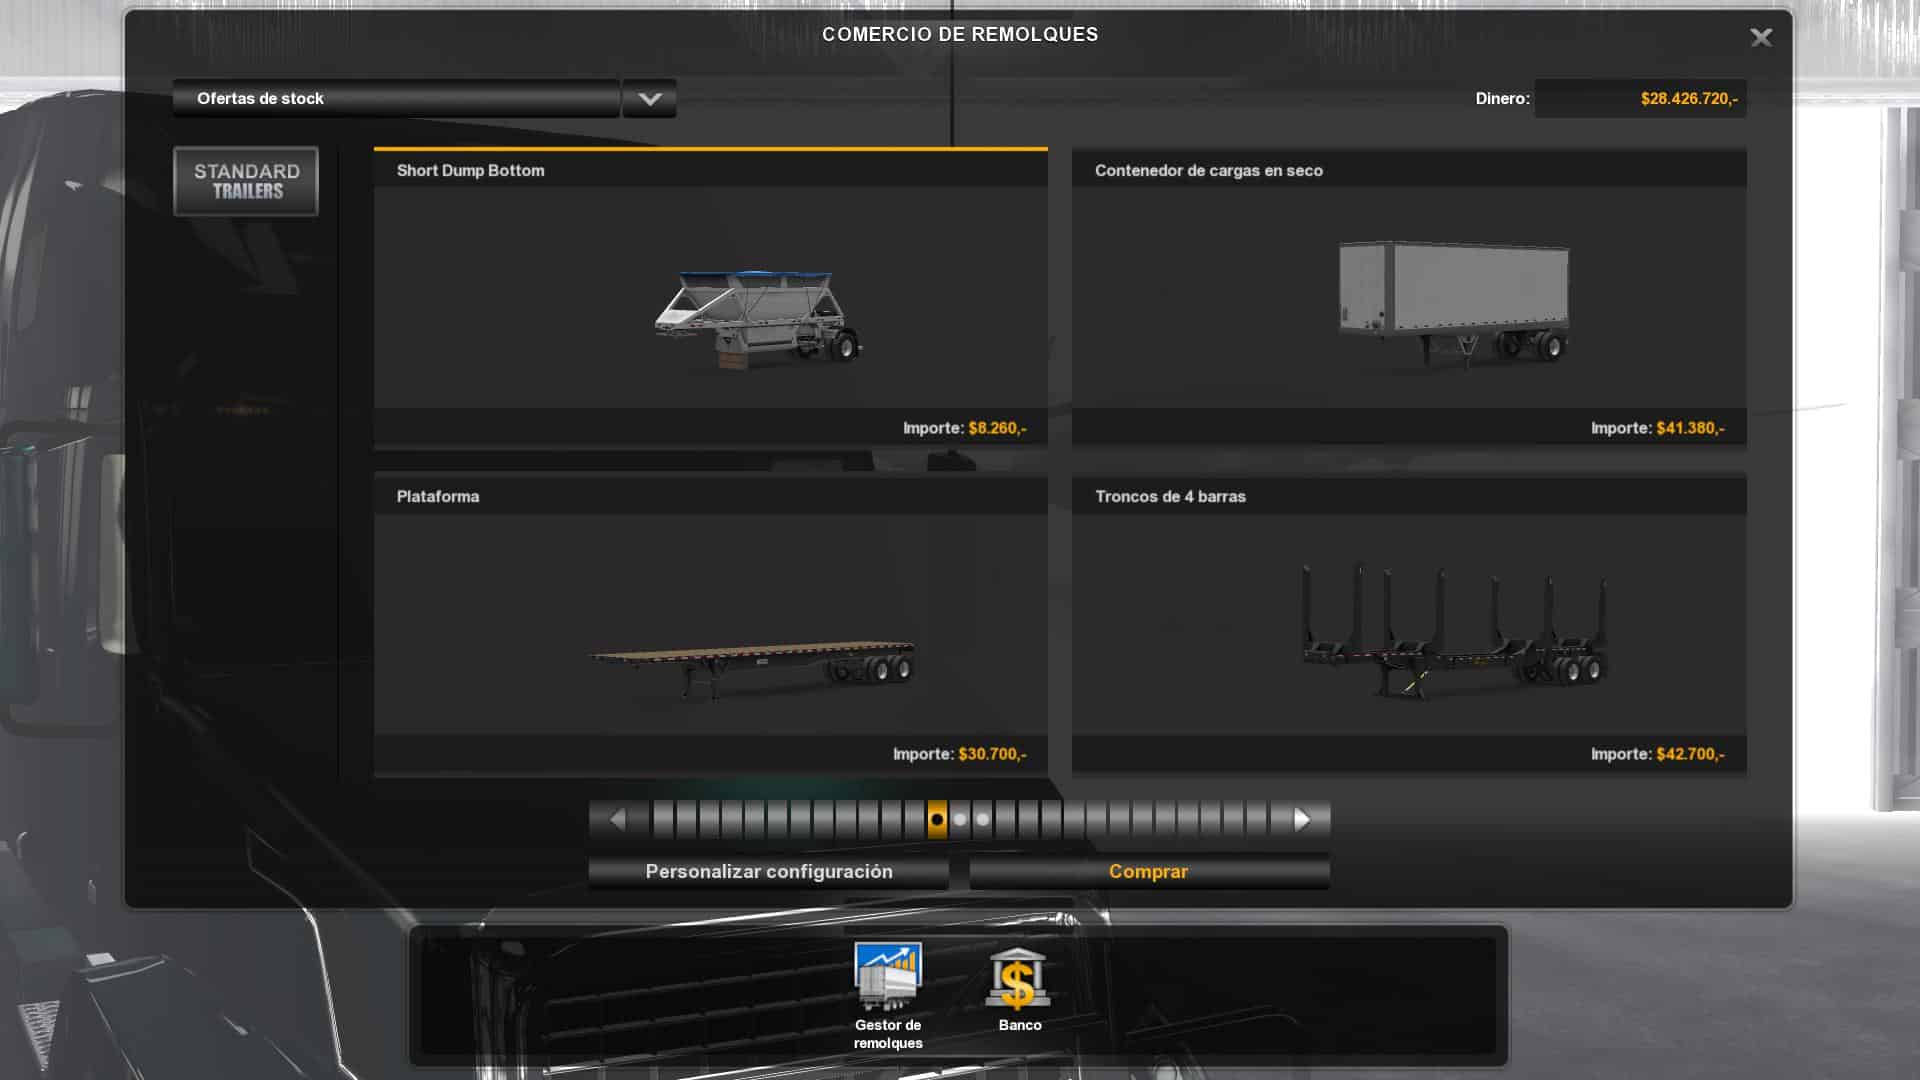
Task: Go to previous page with left arrow
Action: click(617, 820)
